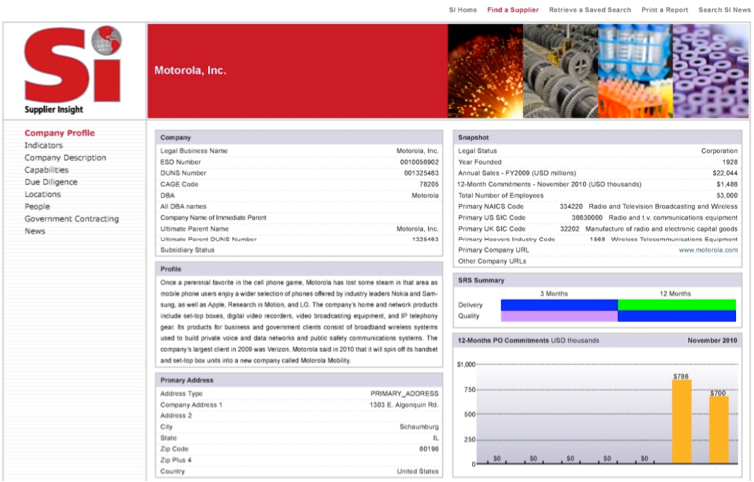Open the People section

click(37, 206)
